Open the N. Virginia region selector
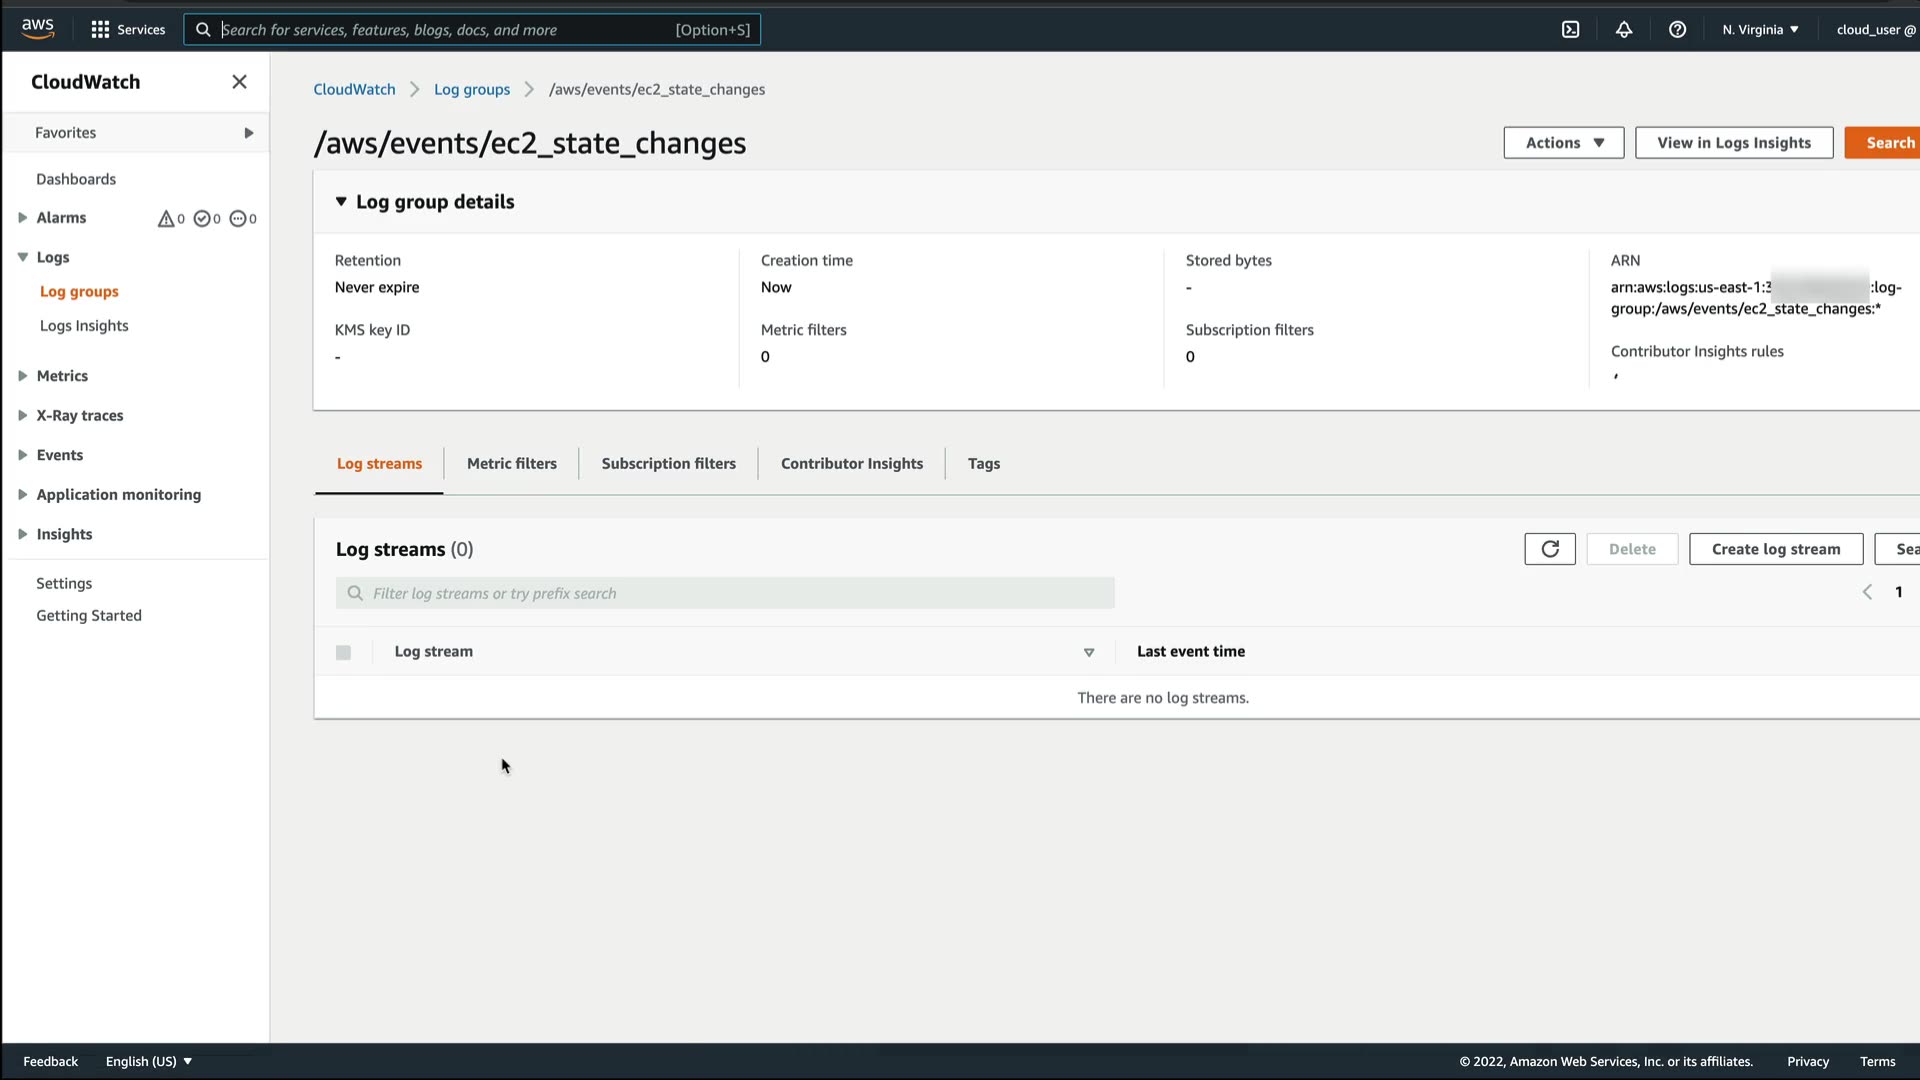1920x1080 pixels. 1760,30
